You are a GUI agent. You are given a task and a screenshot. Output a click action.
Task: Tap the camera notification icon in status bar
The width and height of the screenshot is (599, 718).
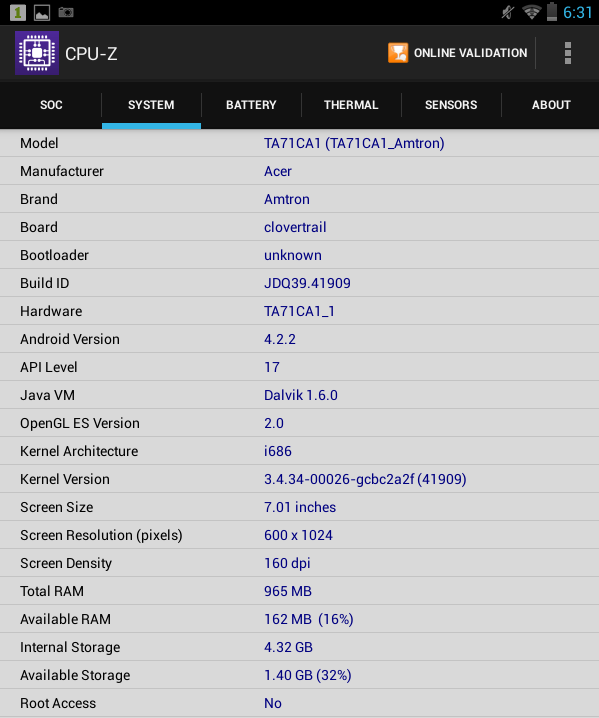coord(66,12)
